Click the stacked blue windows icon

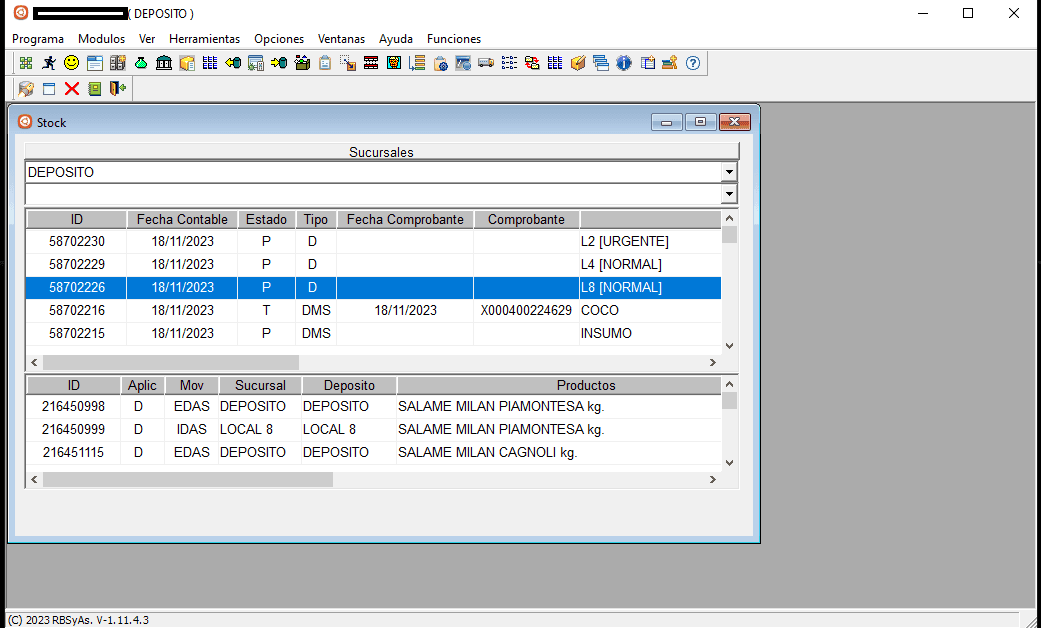601,63
